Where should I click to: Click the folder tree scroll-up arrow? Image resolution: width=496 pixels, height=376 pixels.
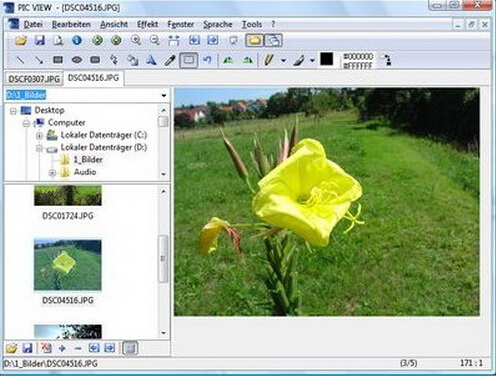tap(163, 110)
